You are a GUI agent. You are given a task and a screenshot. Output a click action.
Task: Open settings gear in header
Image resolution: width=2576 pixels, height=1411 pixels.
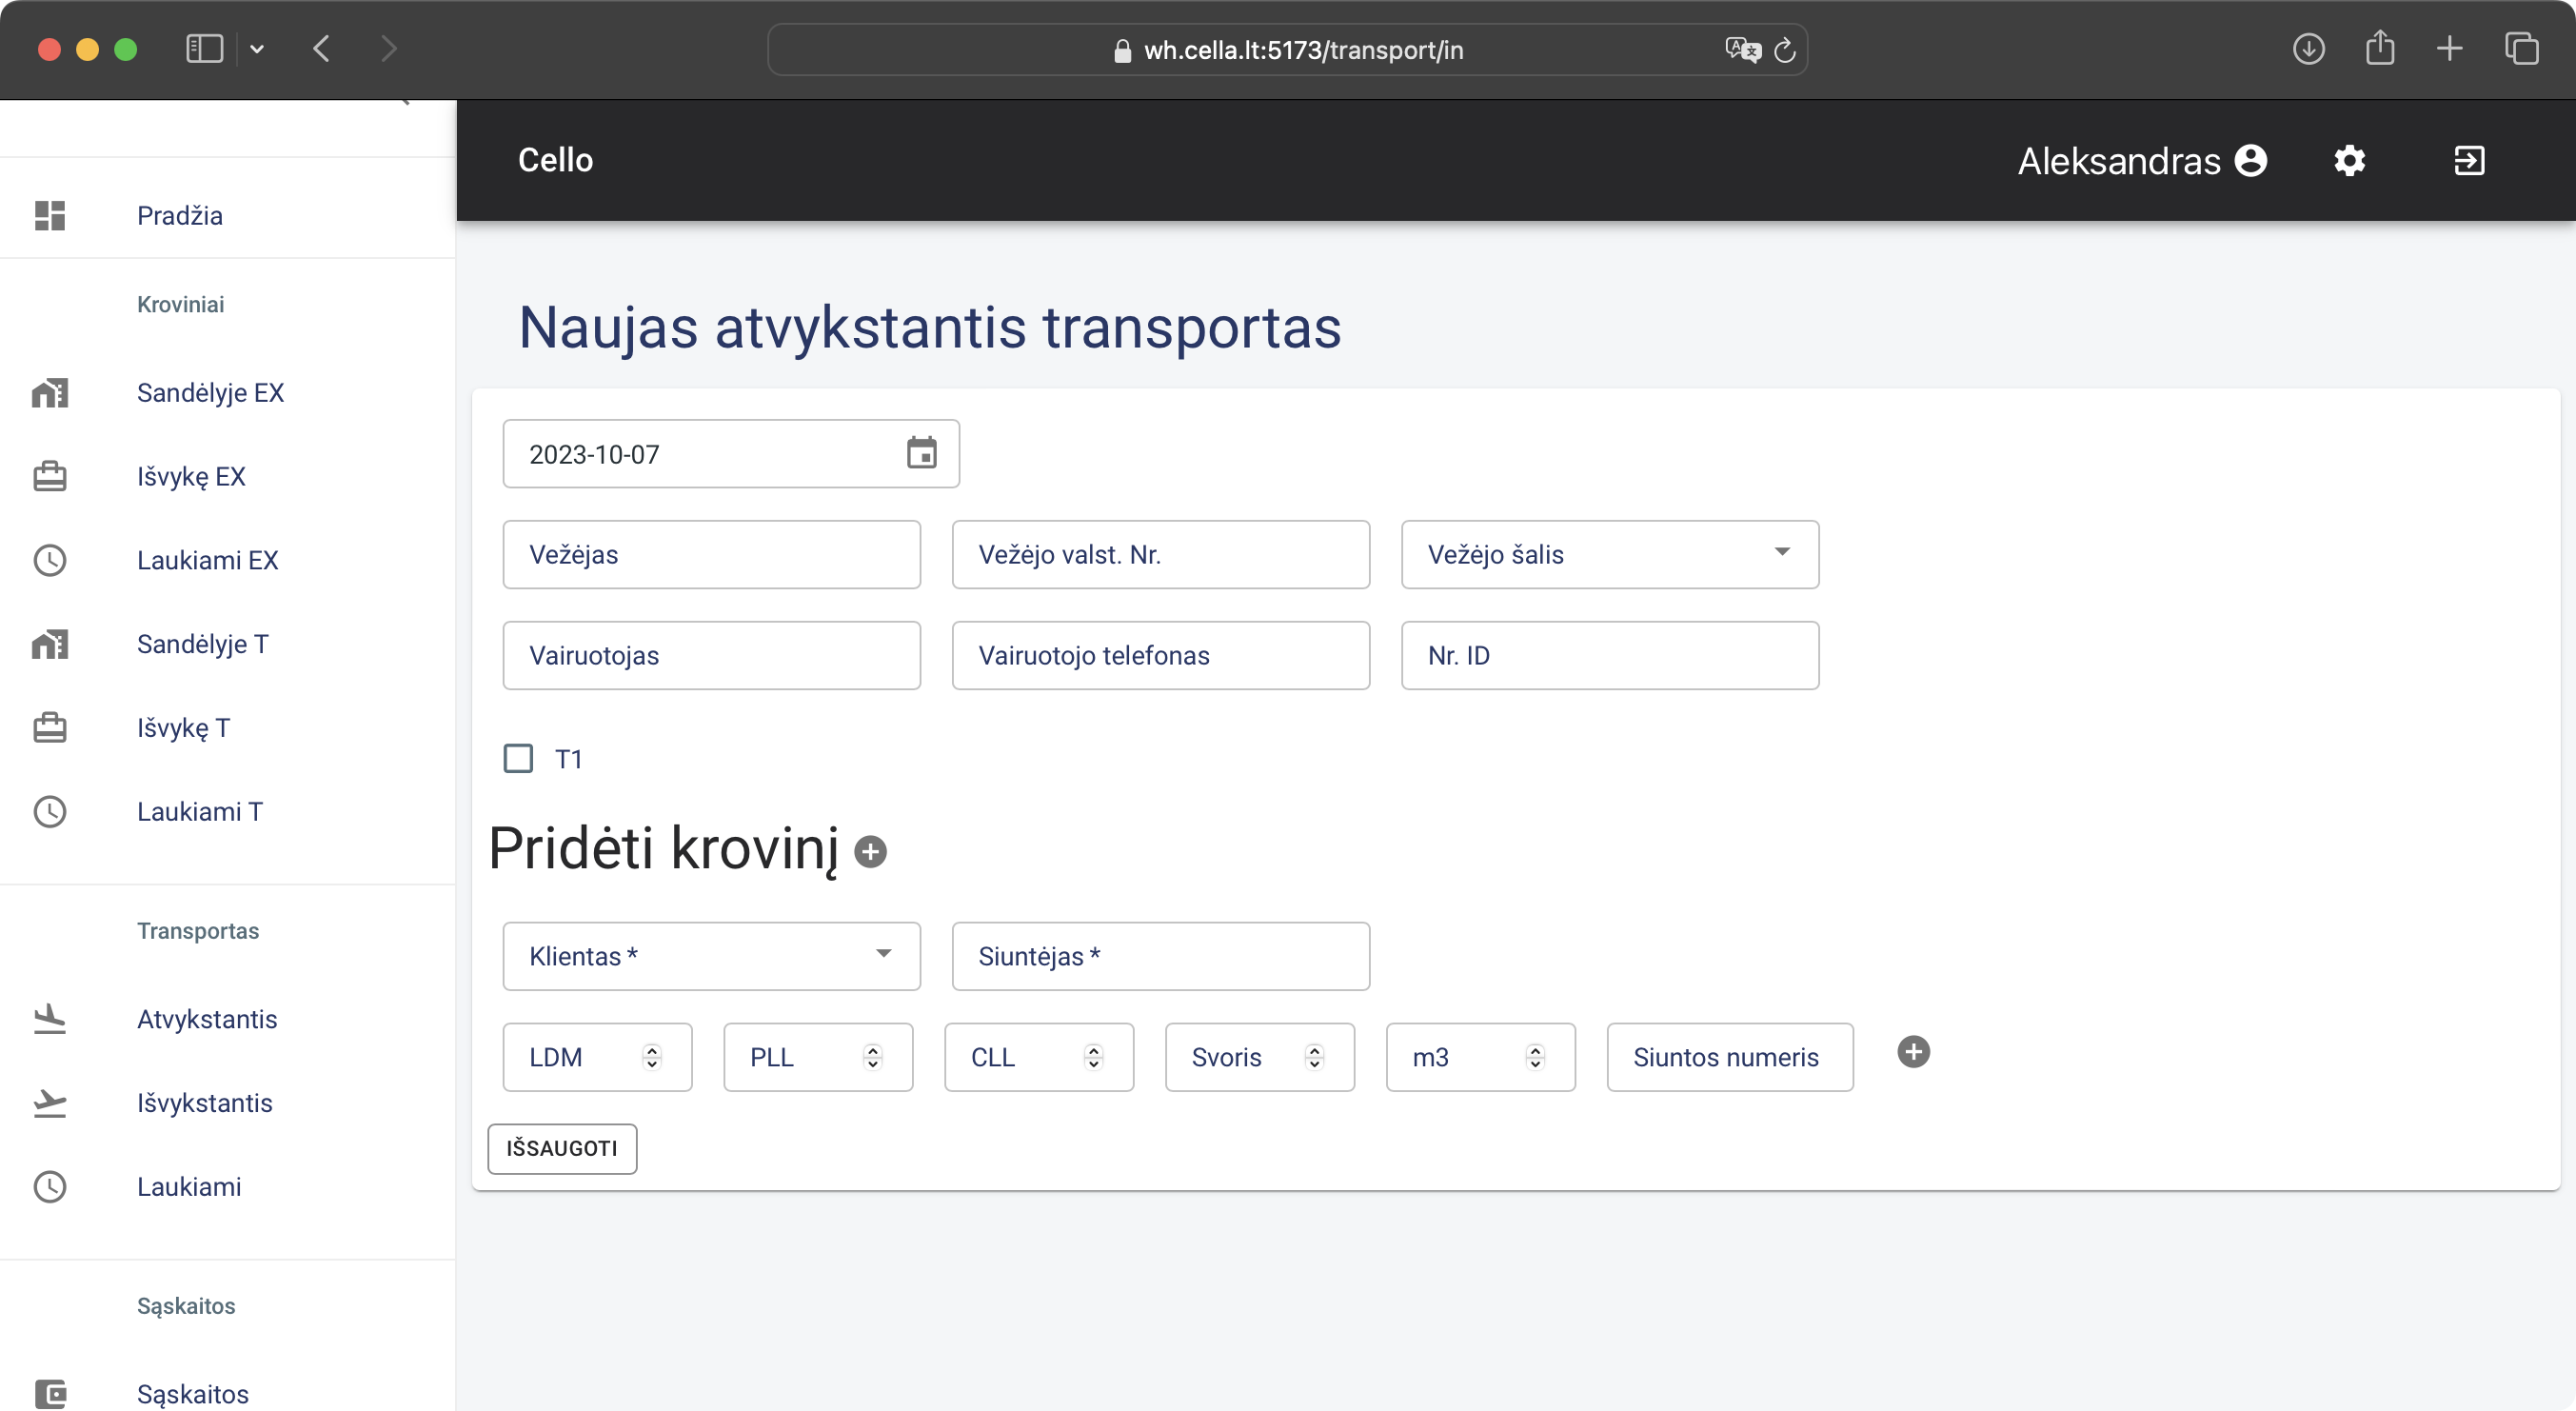[x=2349, y=161]
